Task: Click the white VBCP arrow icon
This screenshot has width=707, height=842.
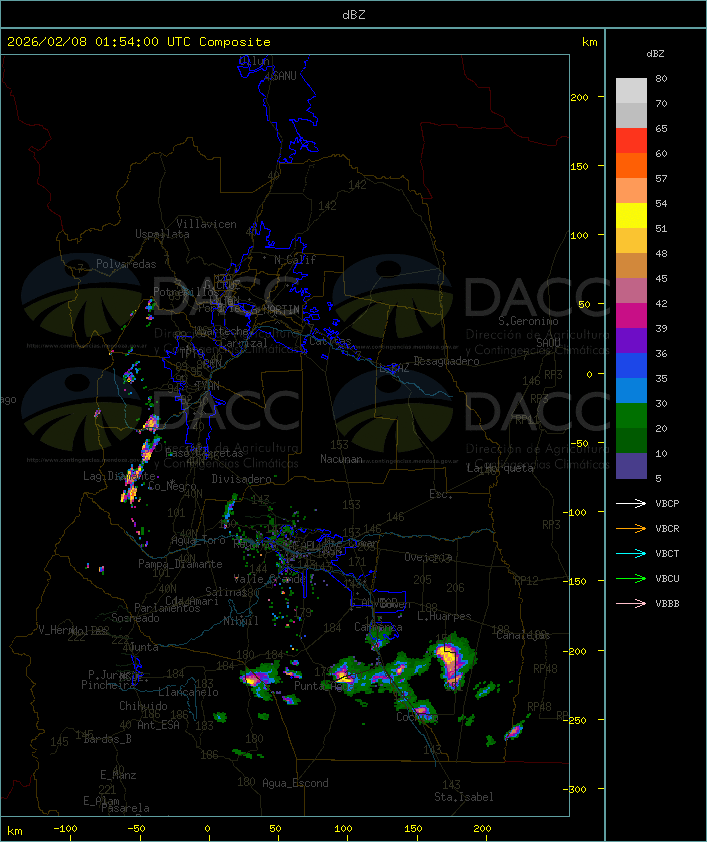Action: [x=631, y=503]
